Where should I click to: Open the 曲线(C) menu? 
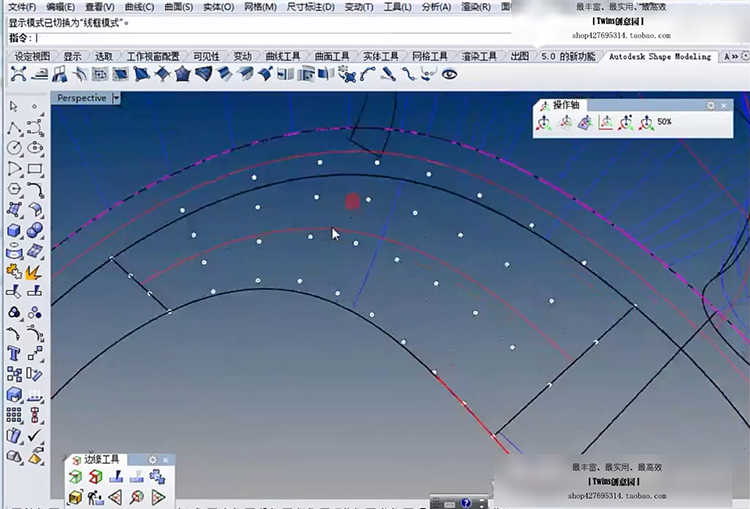coord(139,7)
